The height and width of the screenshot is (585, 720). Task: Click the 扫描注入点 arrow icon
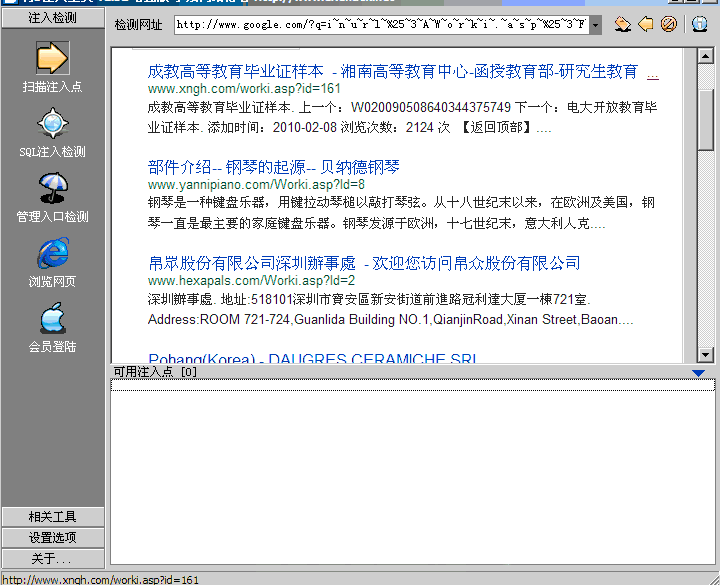[x=52, y=58]
